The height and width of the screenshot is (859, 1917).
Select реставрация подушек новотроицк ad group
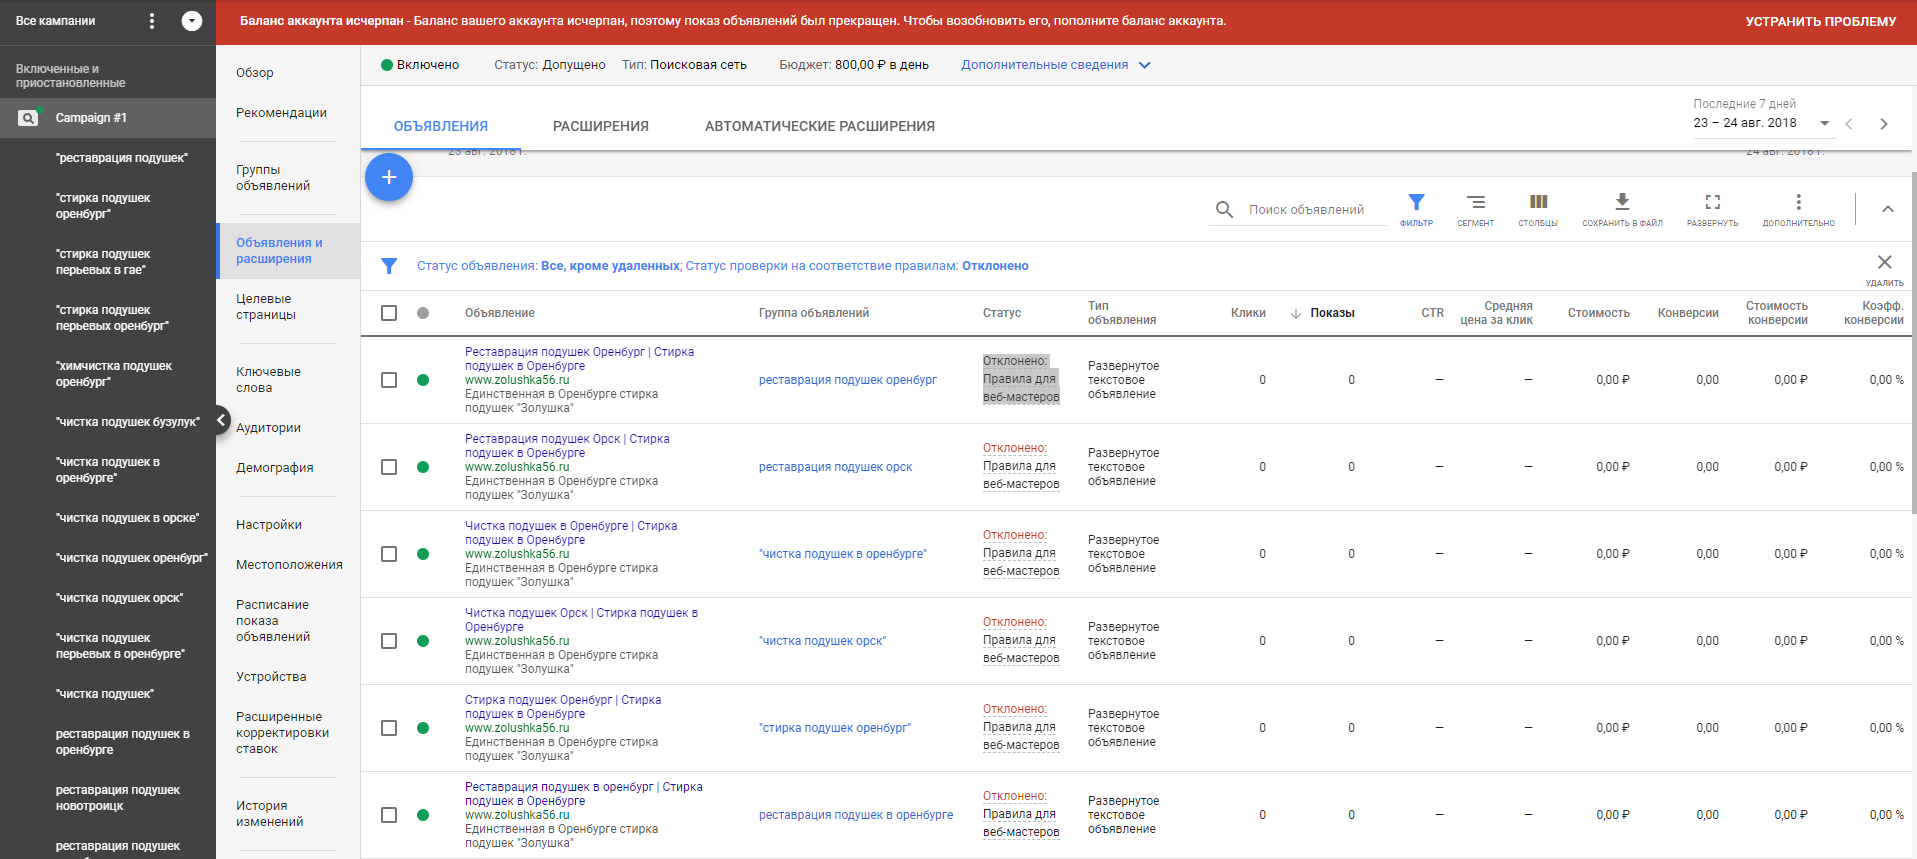click(x=118, y=798)
